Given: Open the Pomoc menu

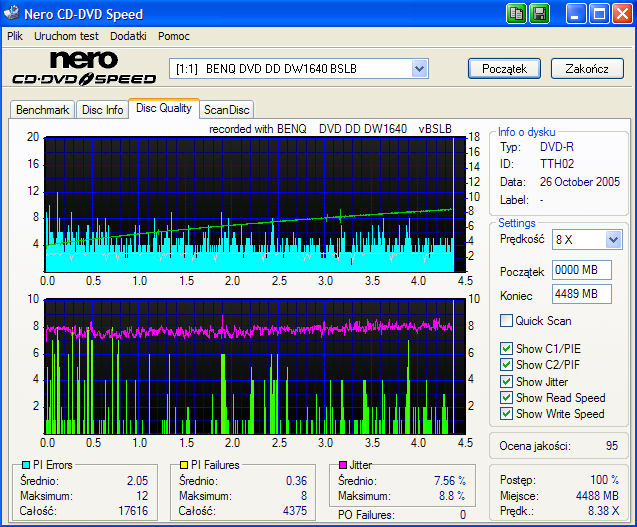Looking at the screenshot, I should [x=174, y=36].
